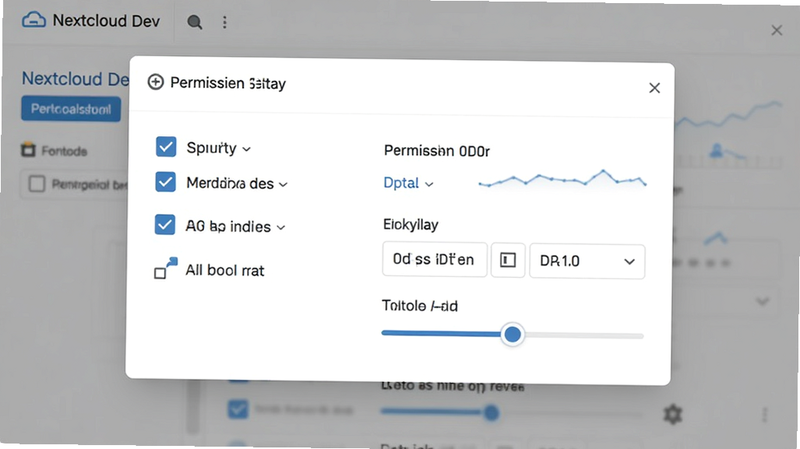Expand the AG bp indies chevron
This screenshot has height=449, width=800.
[x=281, y=228]
